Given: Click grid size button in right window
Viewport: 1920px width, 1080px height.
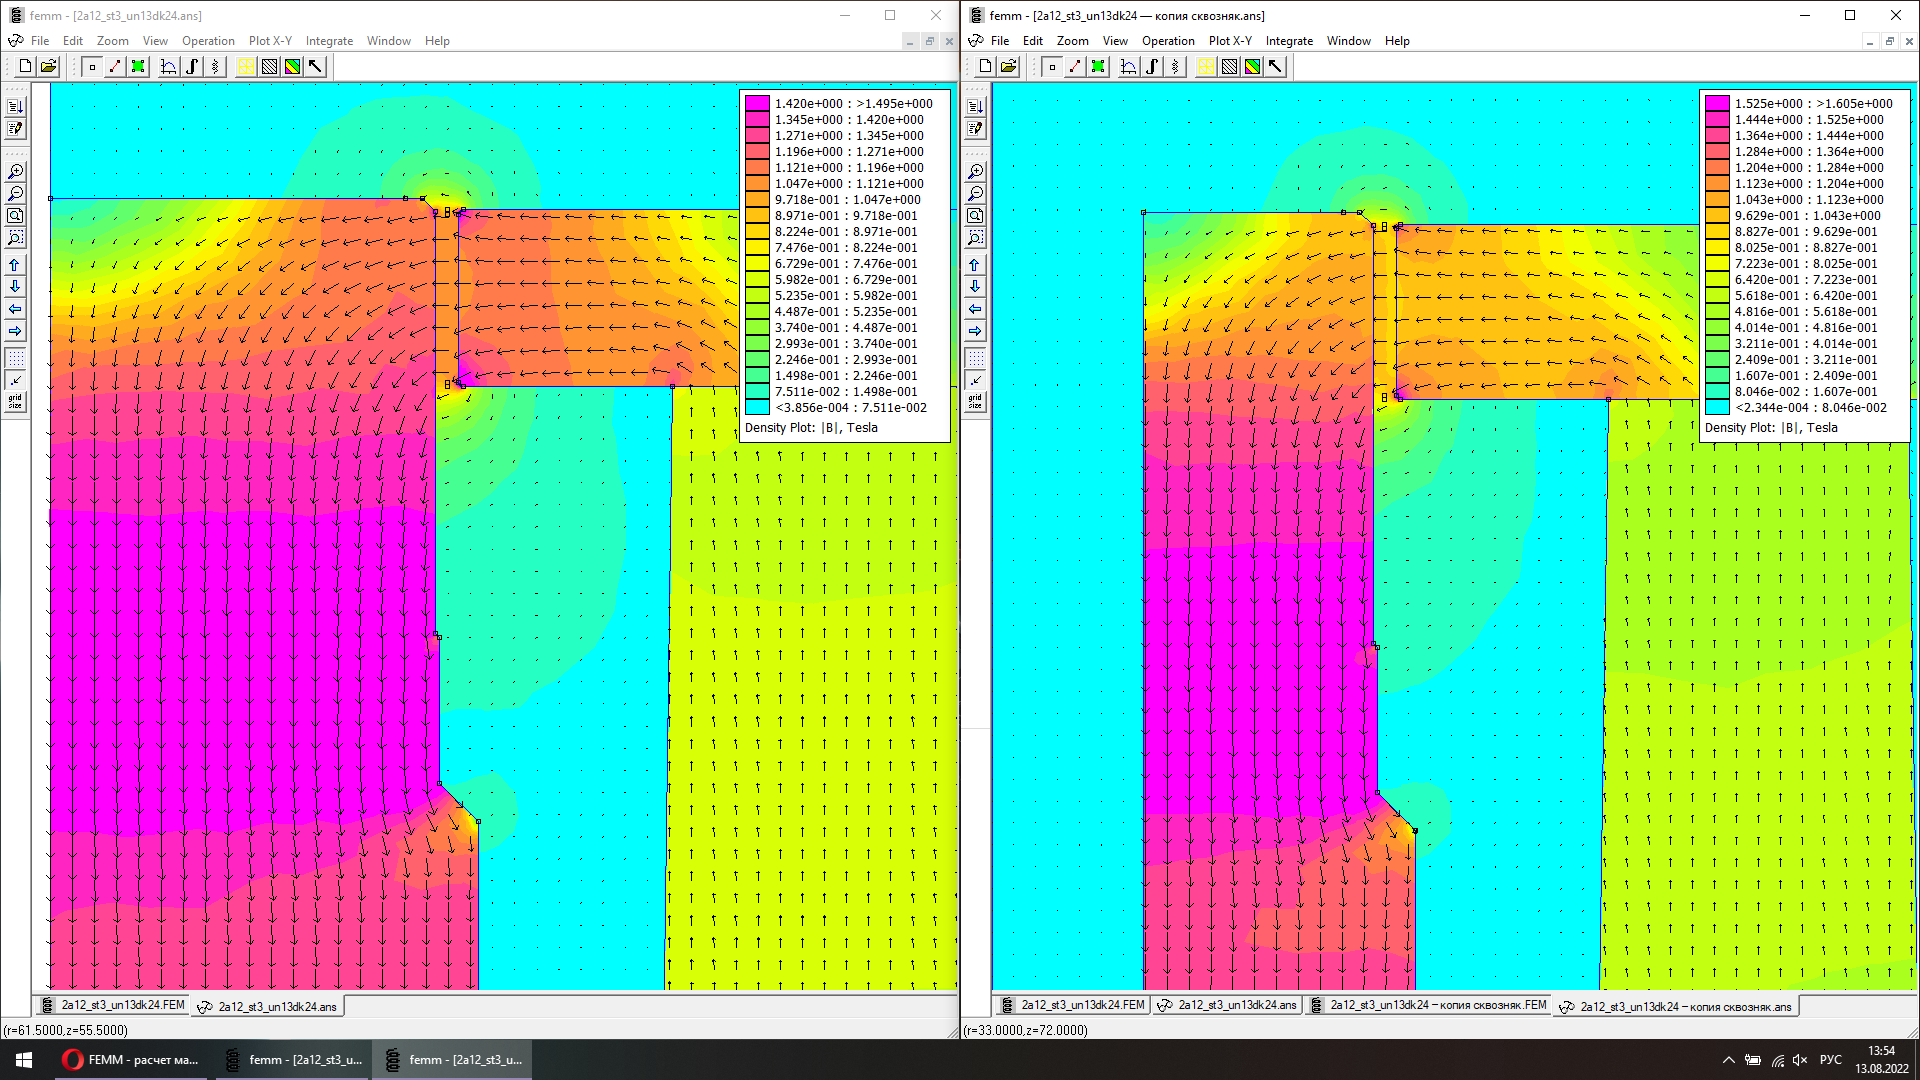Looking at the screenshot, I should 975,402.
